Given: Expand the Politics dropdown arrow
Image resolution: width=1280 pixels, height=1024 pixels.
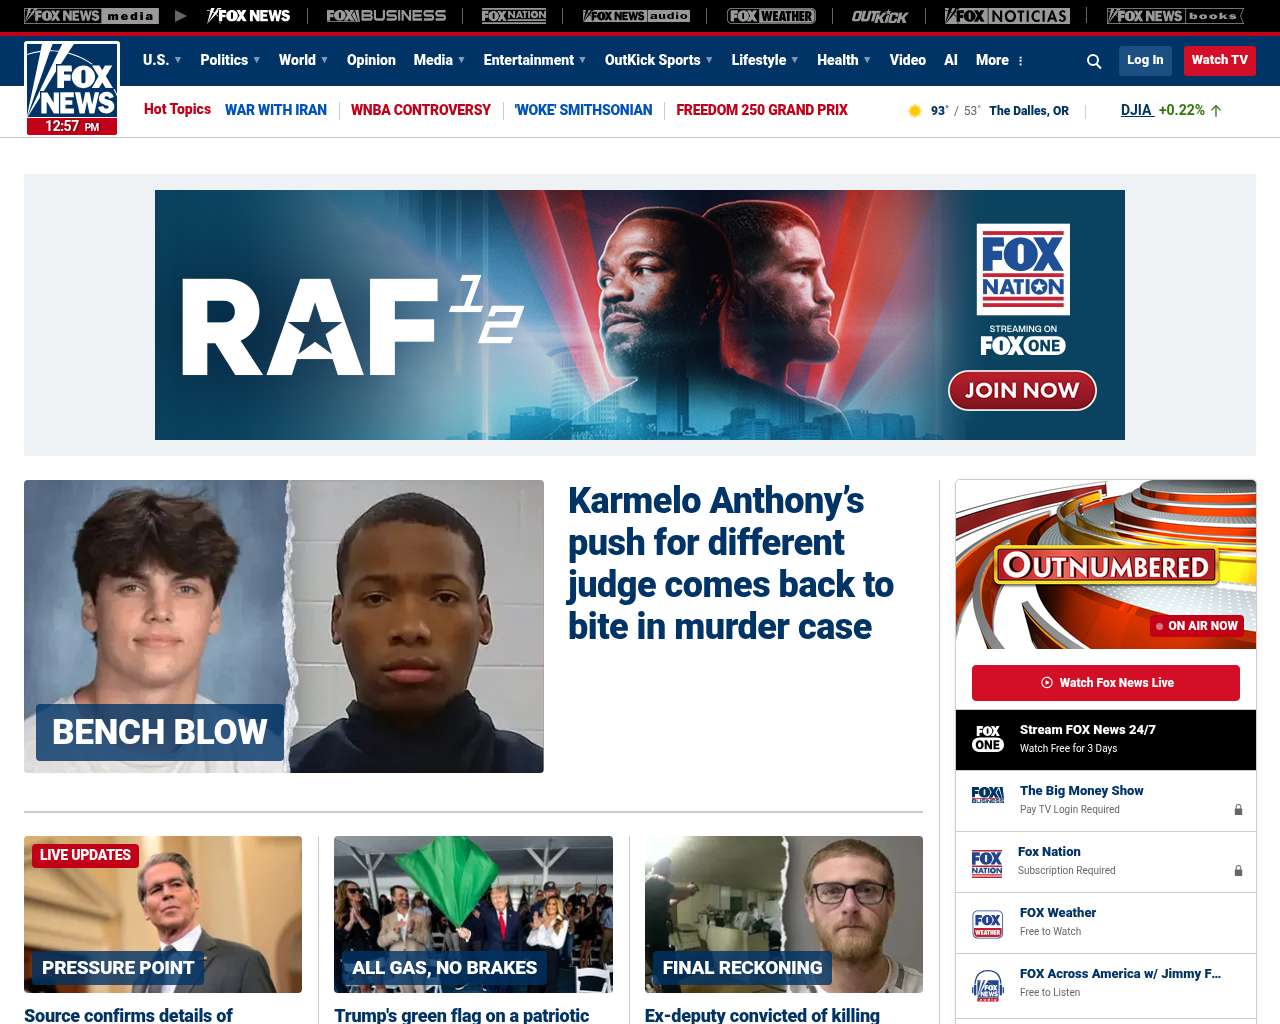Looking at the screenshot, I should 257,60.
